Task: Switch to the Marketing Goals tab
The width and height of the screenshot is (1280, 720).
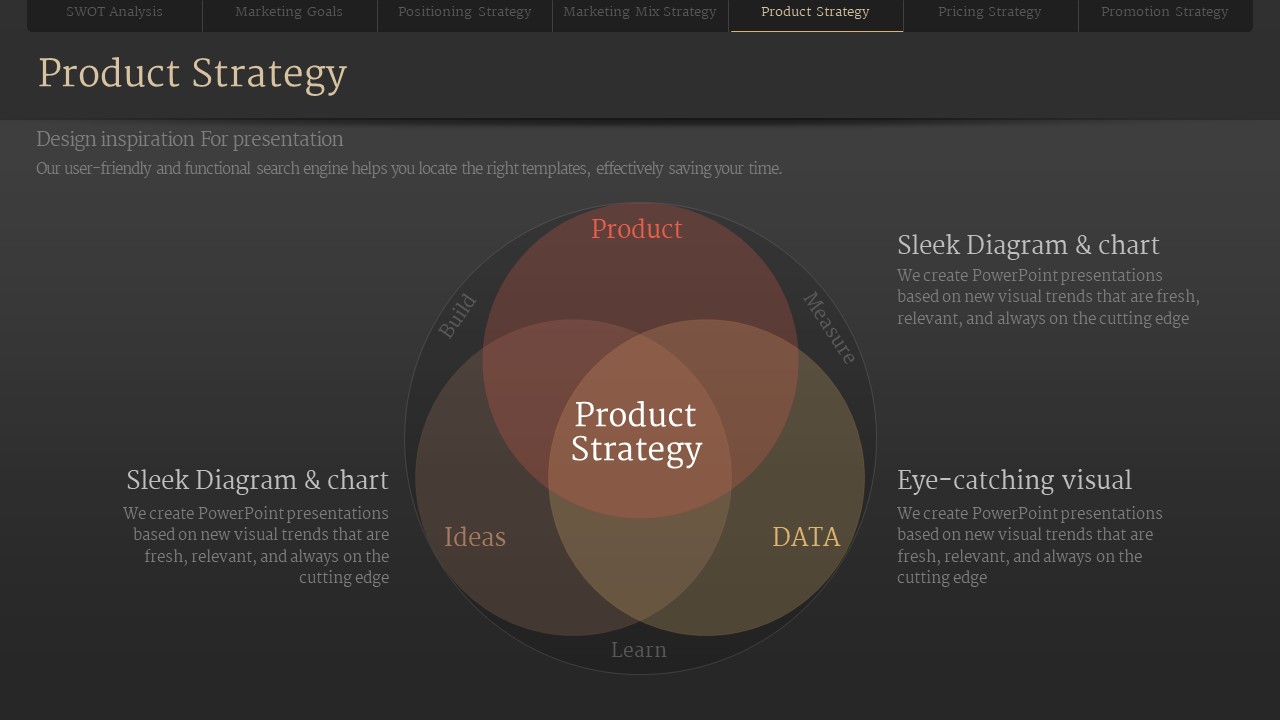Action: [289, 12]
